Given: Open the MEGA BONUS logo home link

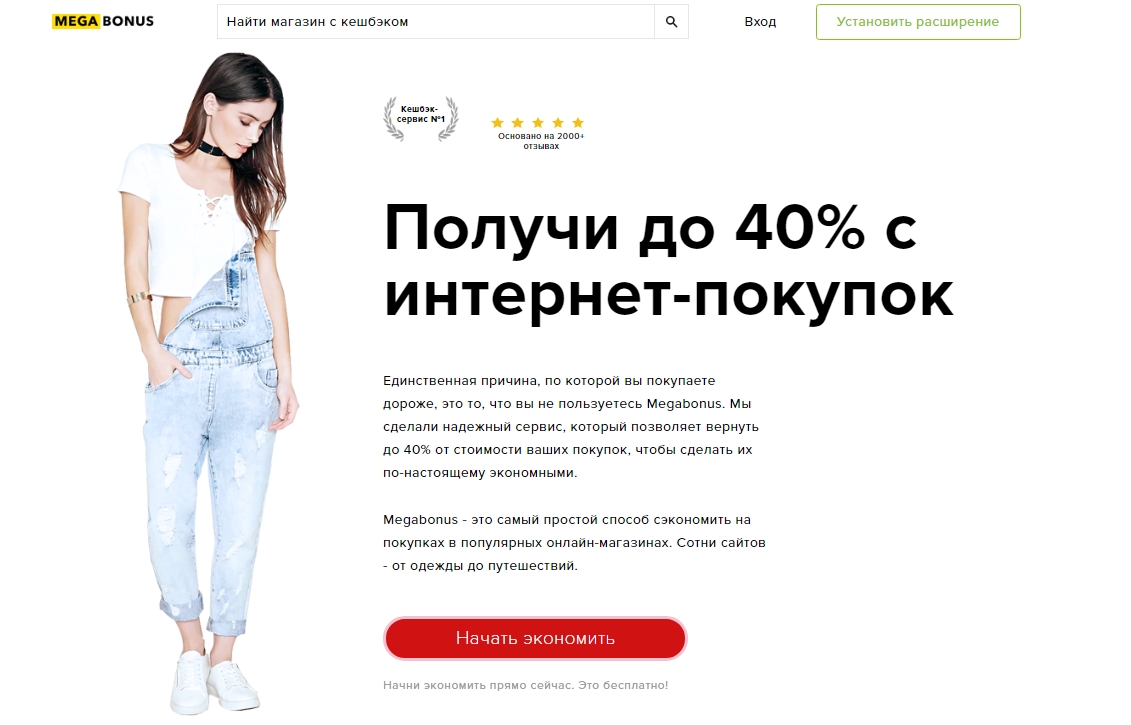Looking at the screenshot, I should 103,22.
